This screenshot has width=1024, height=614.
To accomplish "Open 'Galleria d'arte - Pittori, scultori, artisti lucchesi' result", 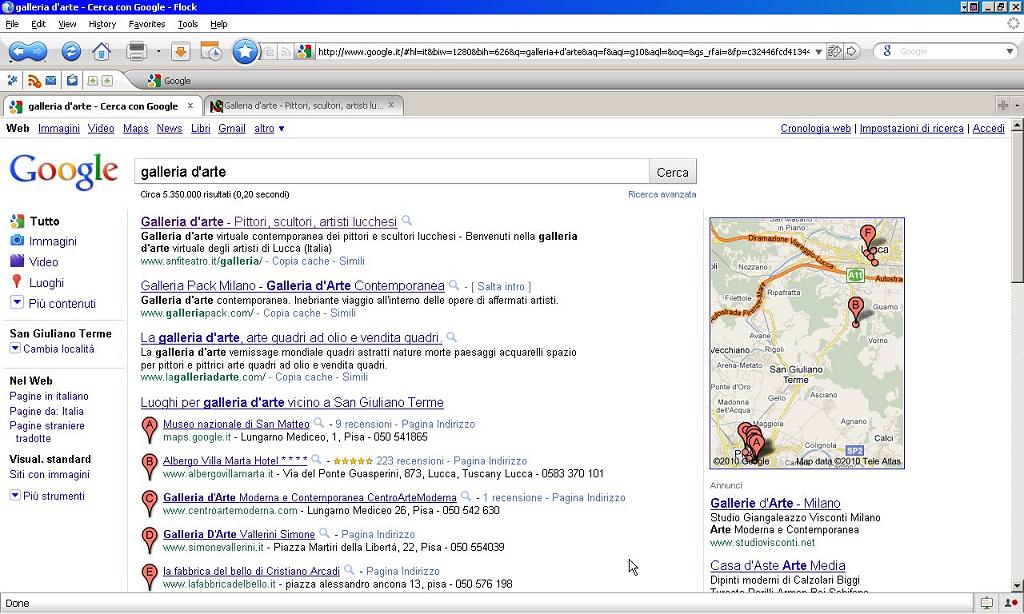I will [x=268, y=221].
